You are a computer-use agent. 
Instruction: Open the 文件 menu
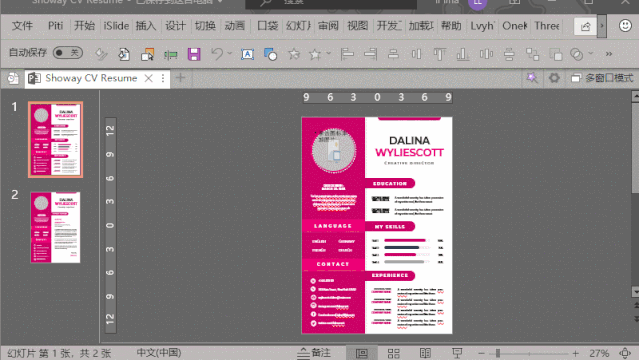click(22, 26)
